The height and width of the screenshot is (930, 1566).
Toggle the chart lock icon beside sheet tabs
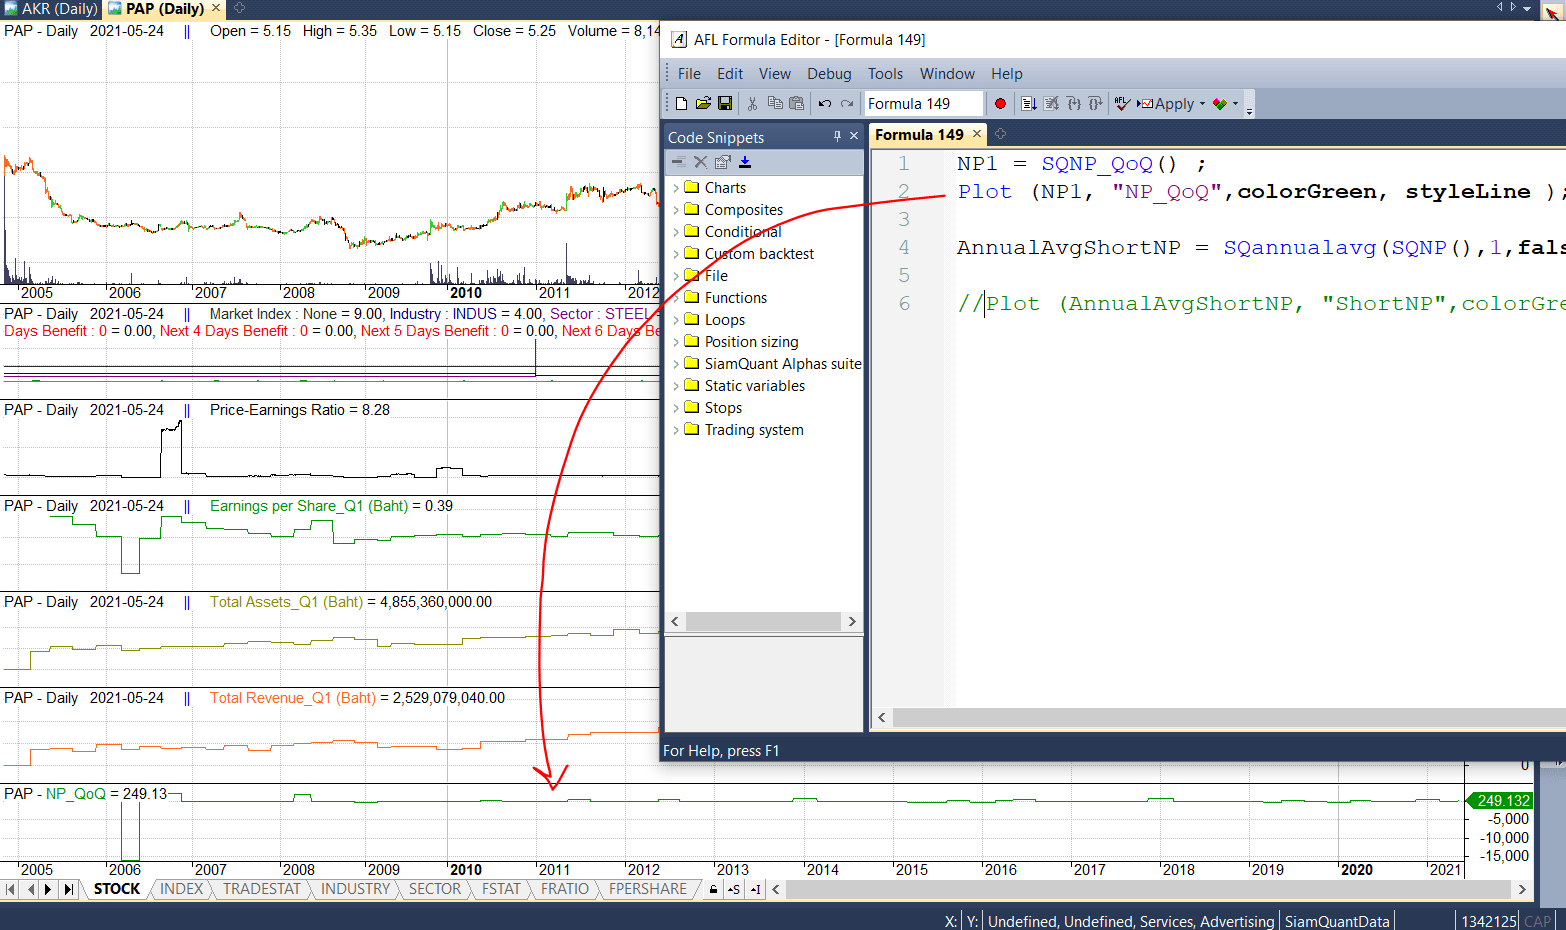tap(713, 889)
